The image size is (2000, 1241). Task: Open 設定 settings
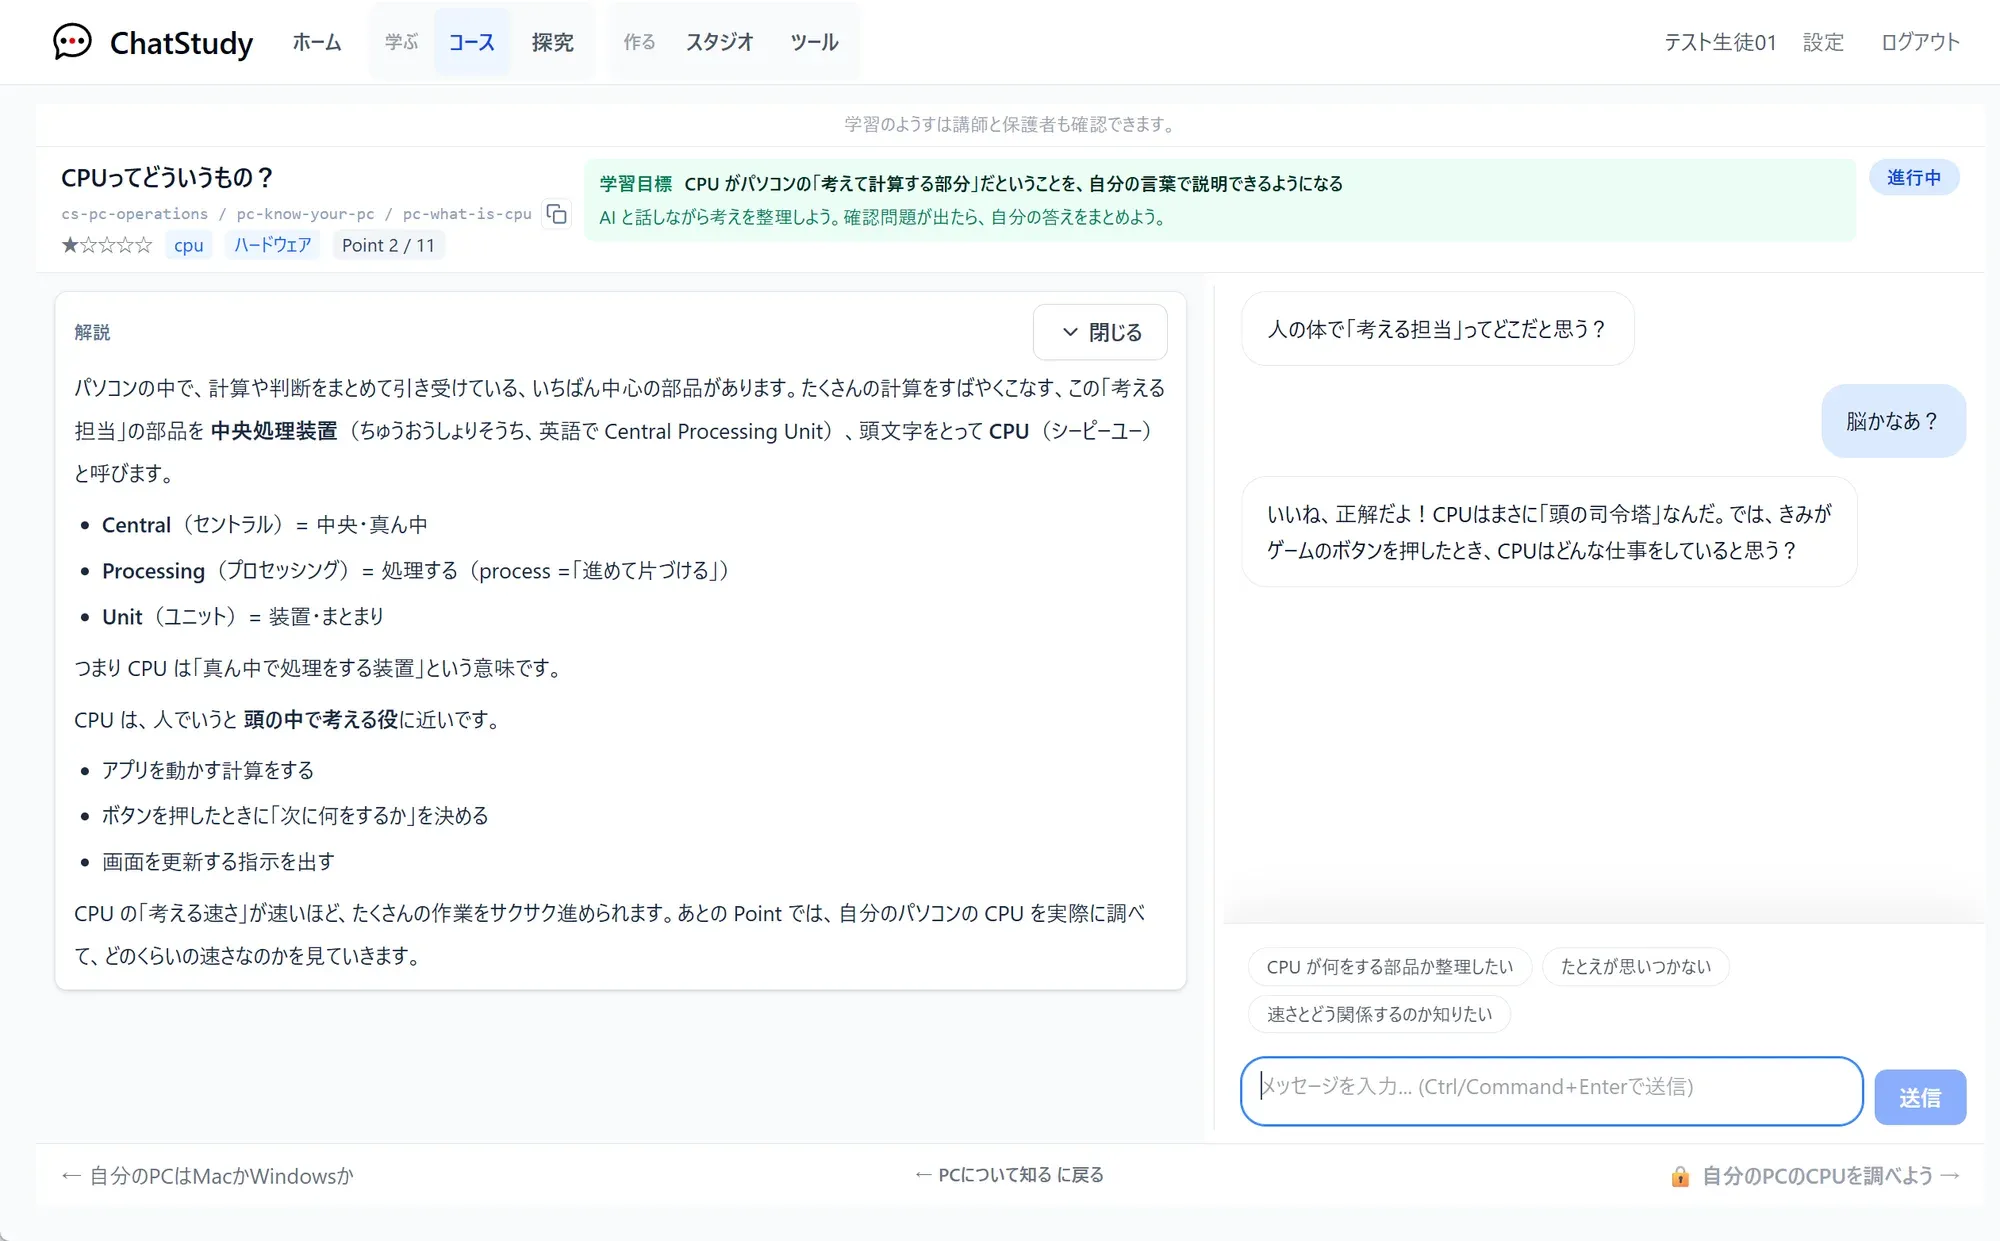(1823, 42)
